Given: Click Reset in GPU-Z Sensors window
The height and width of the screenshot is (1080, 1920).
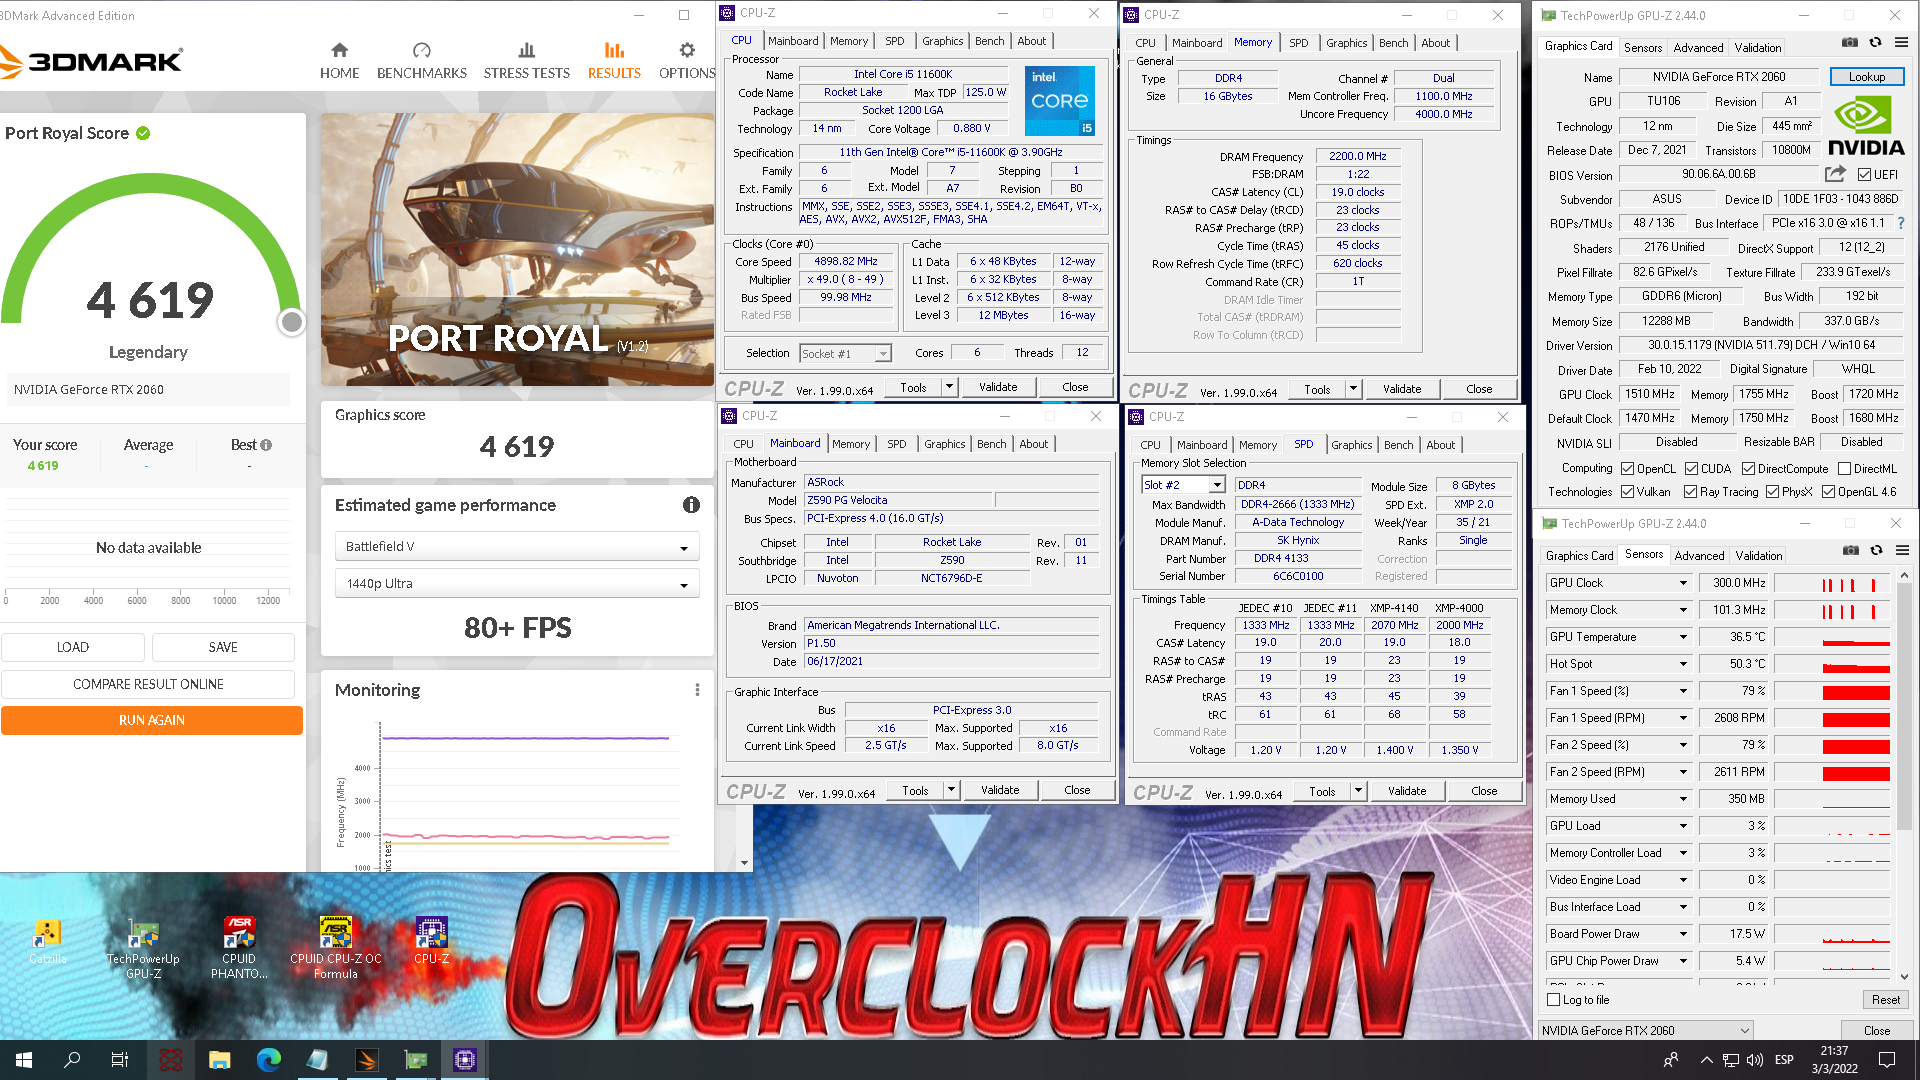Looking at the screenshot, I should point(1885,1000).
